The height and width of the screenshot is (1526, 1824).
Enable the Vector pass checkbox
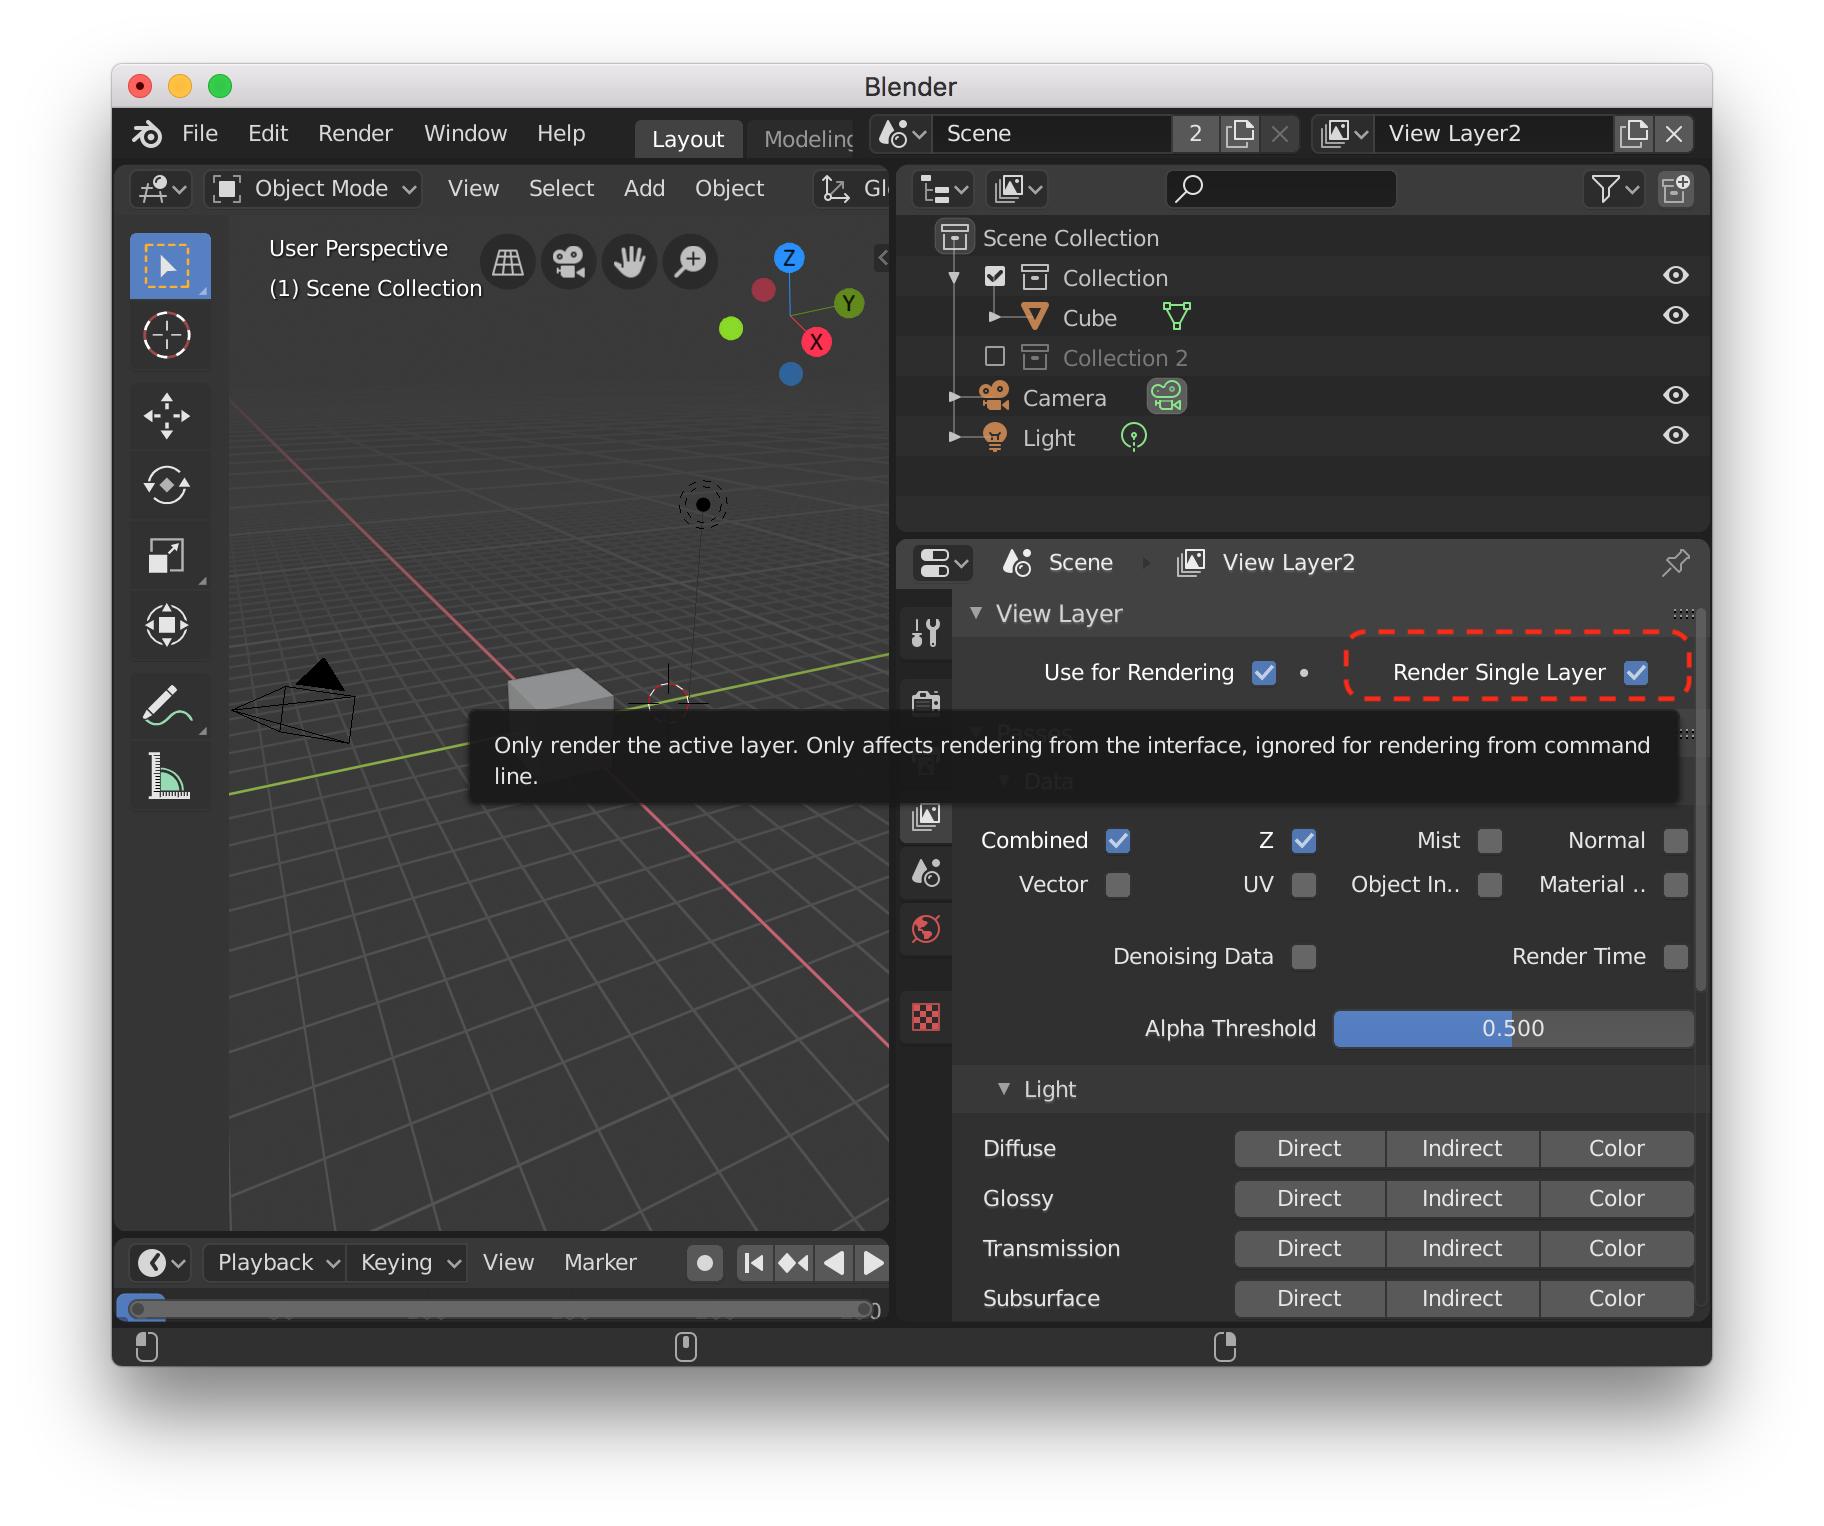pos(1118,885)
